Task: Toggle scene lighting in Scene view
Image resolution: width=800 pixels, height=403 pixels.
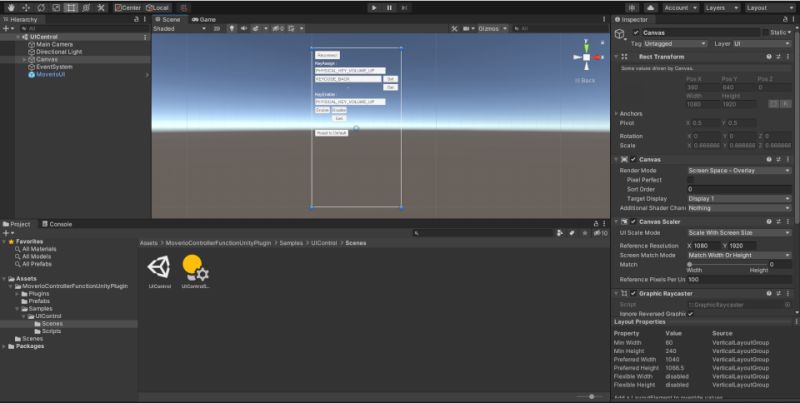Action: point(232,29)
